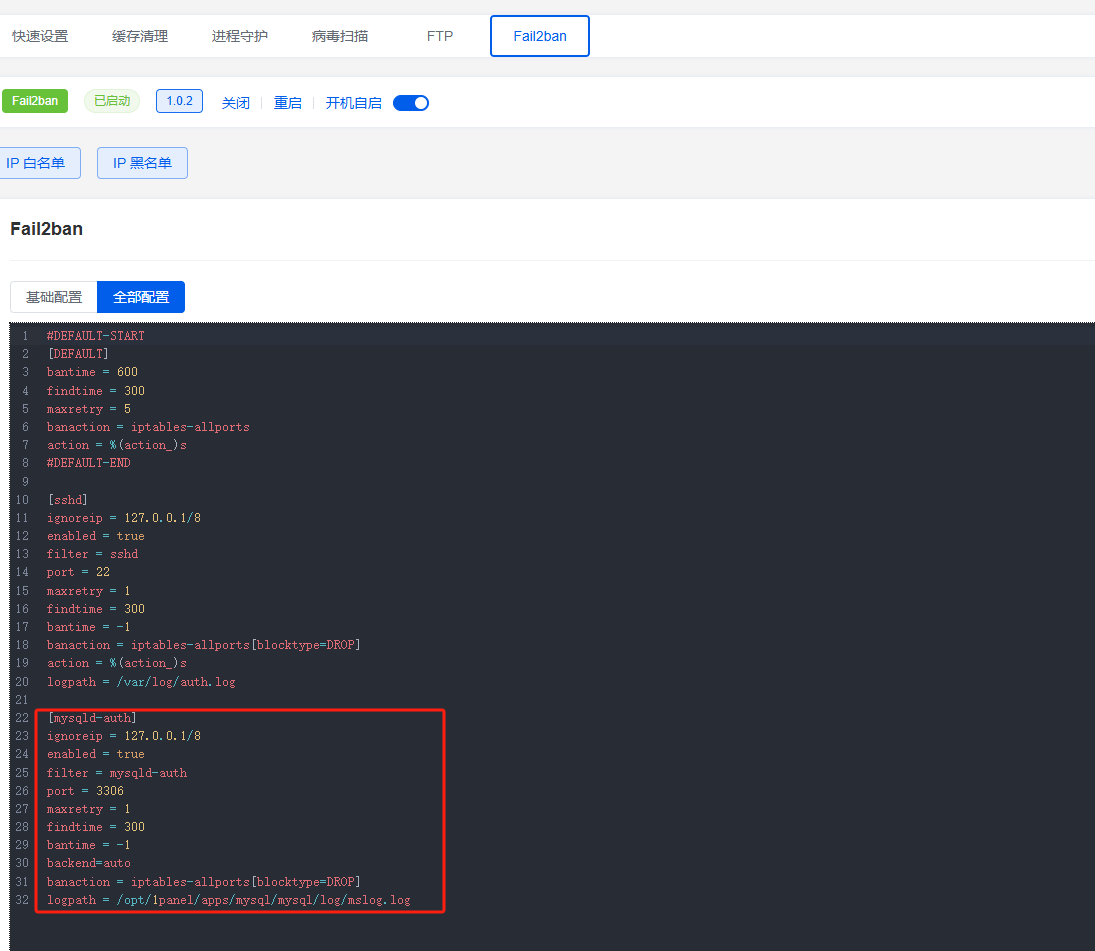Click line 1 #DEFAULT-START in editor

(x=96, y=336)
